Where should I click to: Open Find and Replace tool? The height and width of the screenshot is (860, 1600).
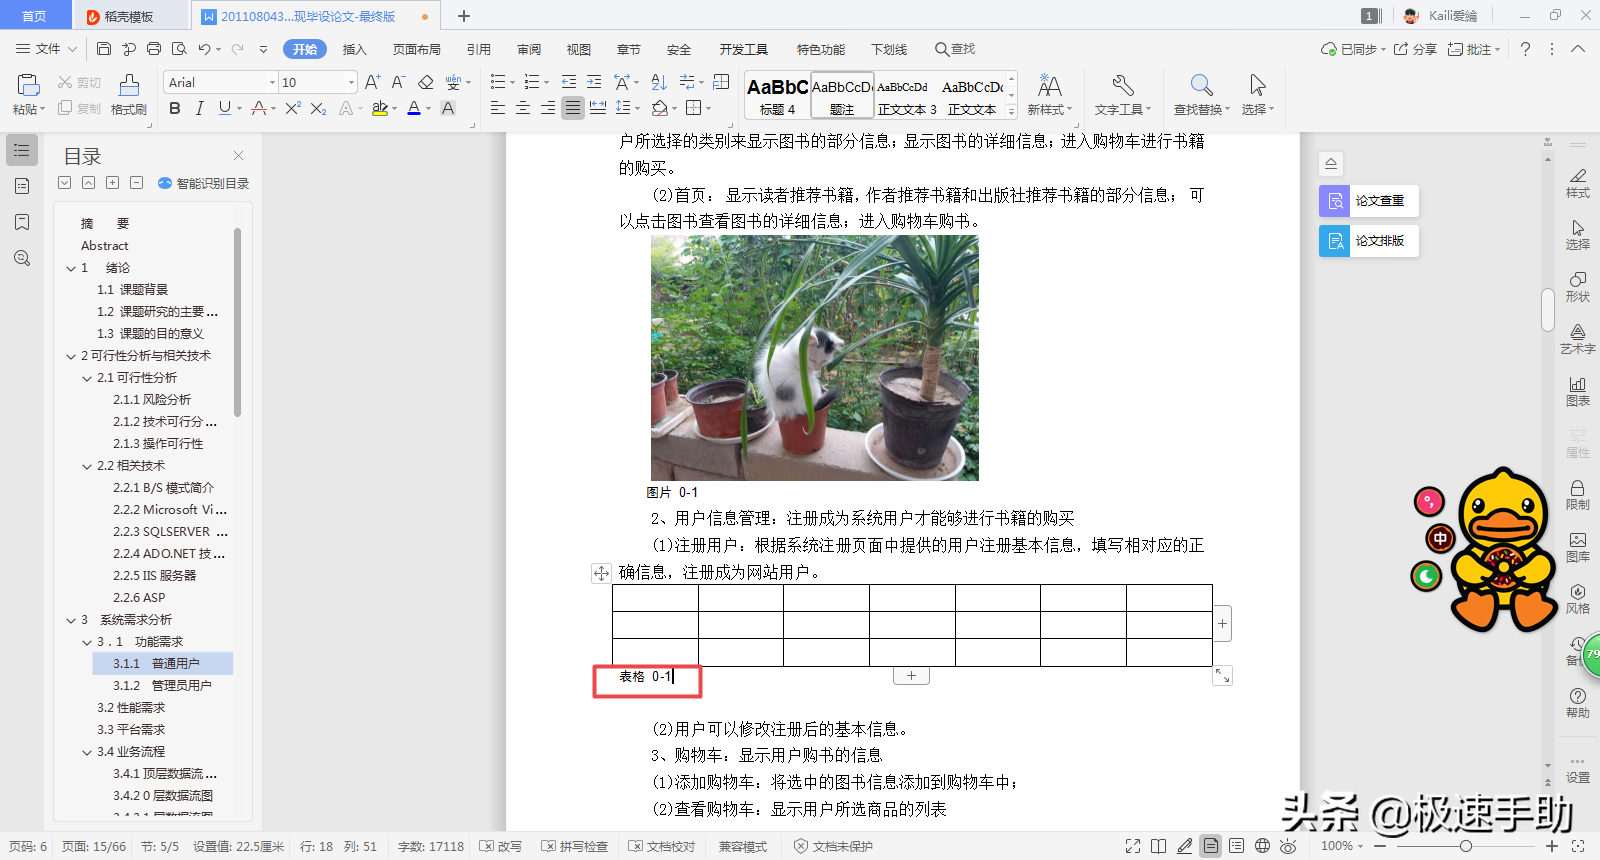[x=1201, y=94]
